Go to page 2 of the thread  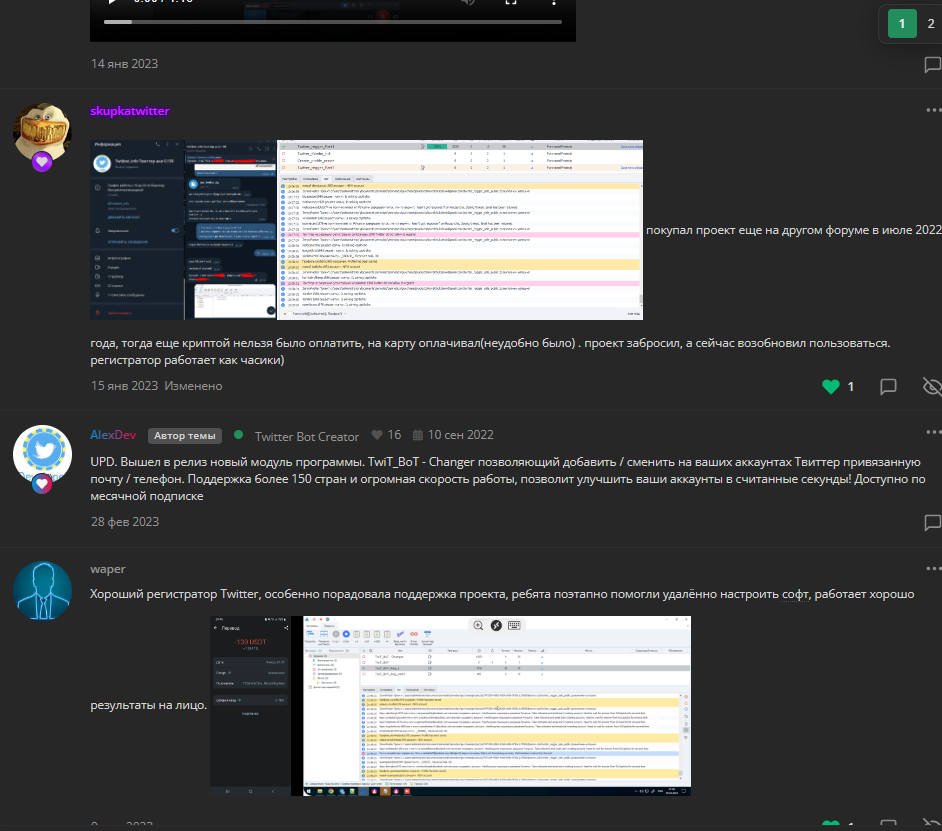point(931,23)
